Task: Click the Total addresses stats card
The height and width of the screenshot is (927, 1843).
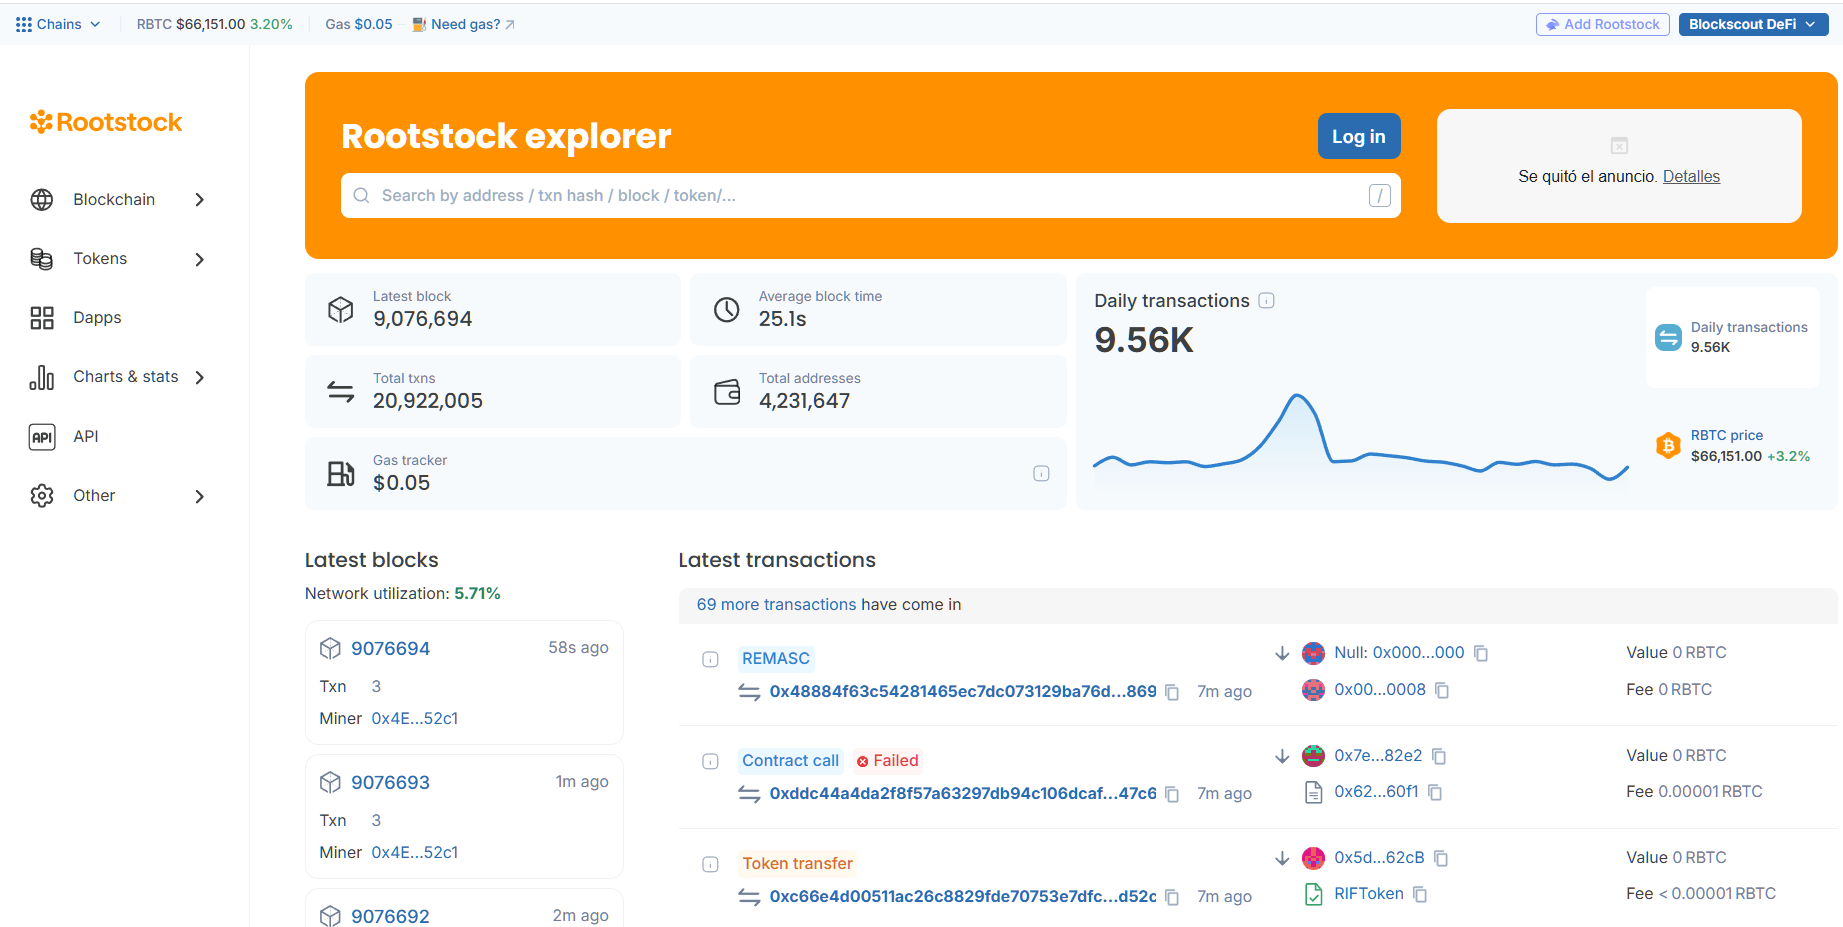Action: pos(878,392)
